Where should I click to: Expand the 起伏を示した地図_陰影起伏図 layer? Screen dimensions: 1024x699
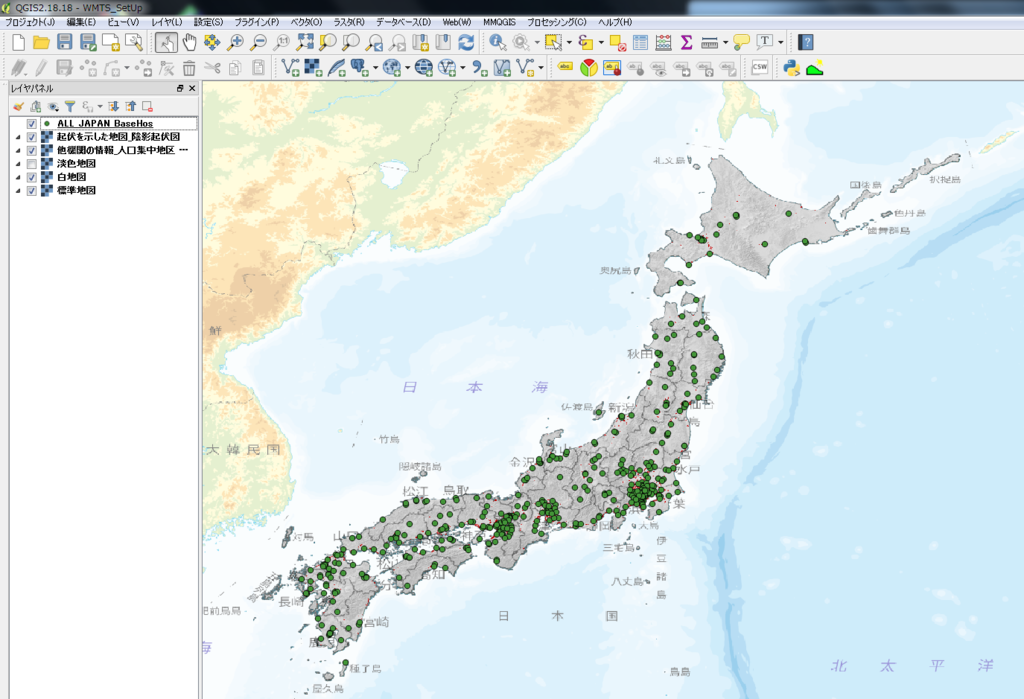18,137
